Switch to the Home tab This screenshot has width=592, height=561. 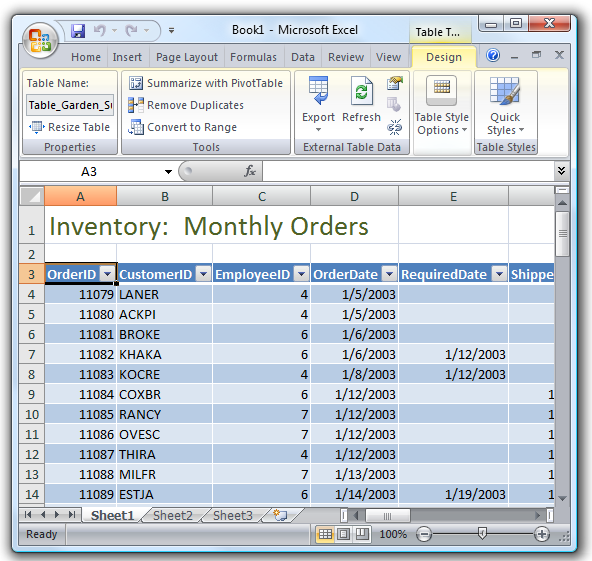pos(86,57)
